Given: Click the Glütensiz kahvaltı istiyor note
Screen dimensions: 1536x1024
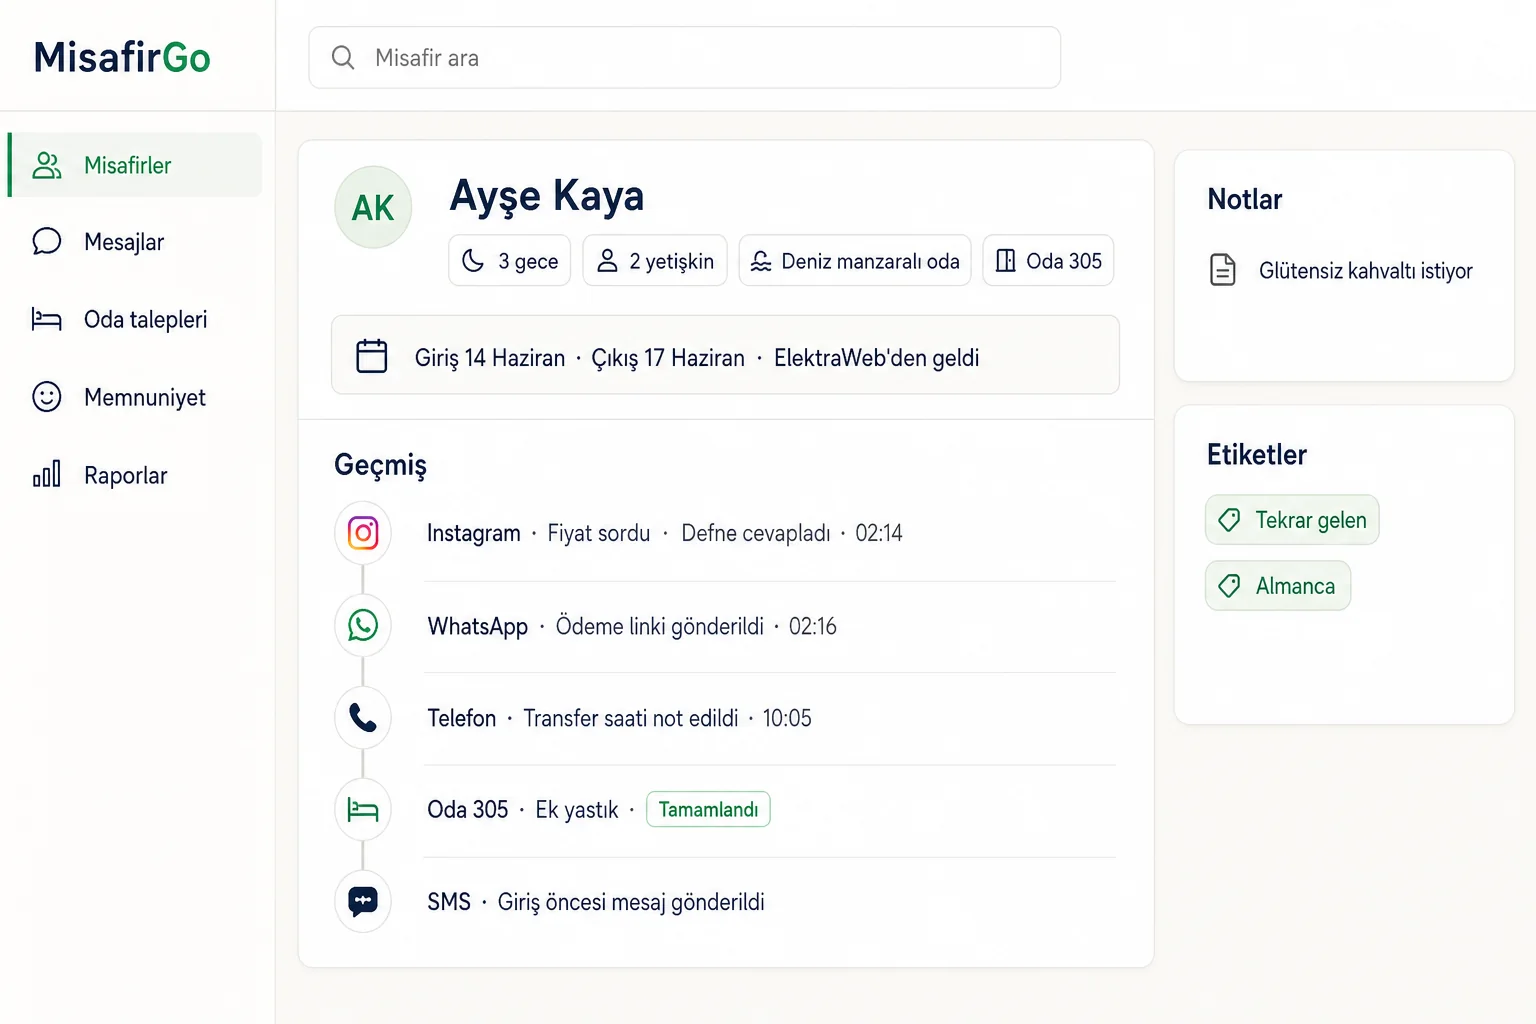Looking at the screenshot, I should (x=1365, y=271).
